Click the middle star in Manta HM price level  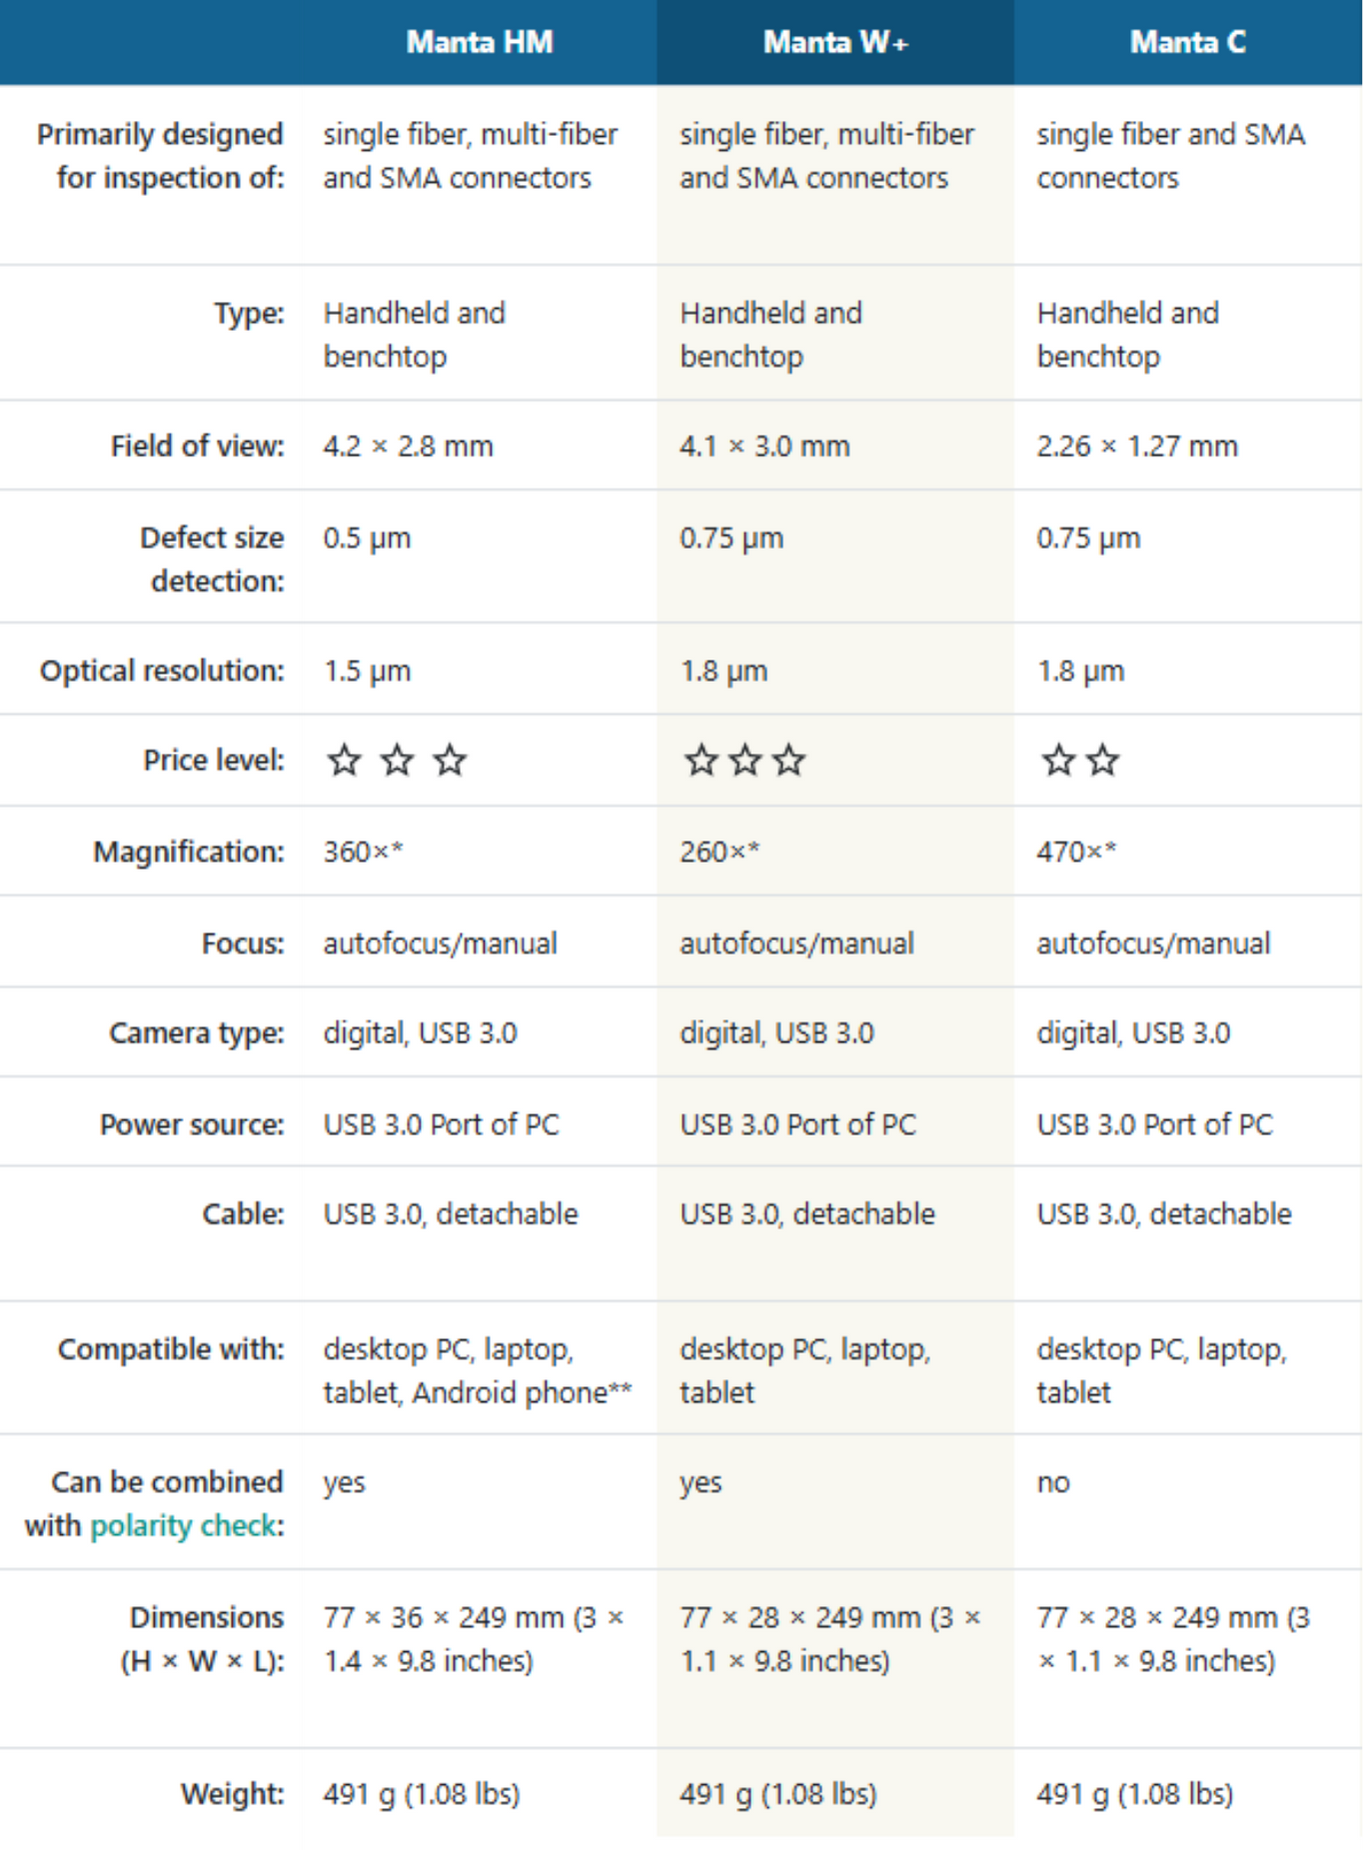[x=397, y=761]
